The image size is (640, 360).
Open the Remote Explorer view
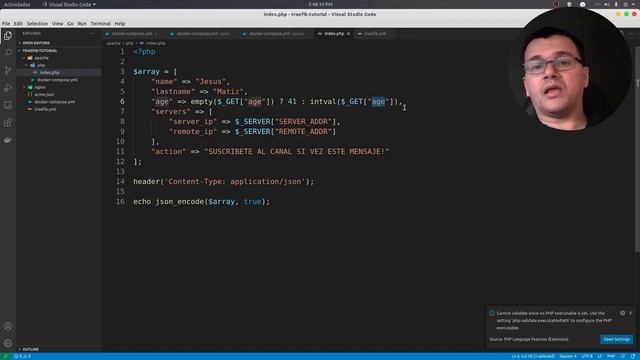tap(8, 105)
